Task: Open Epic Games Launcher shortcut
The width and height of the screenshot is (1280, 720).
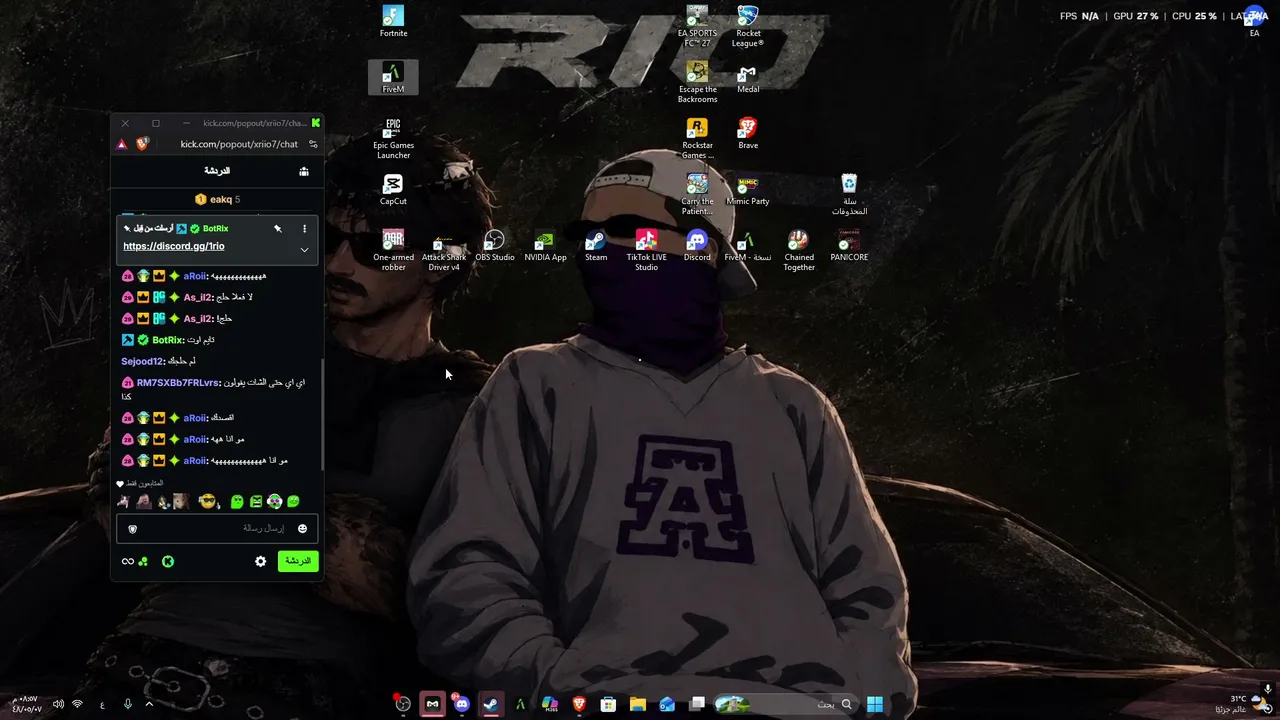Action: [393, 139]
